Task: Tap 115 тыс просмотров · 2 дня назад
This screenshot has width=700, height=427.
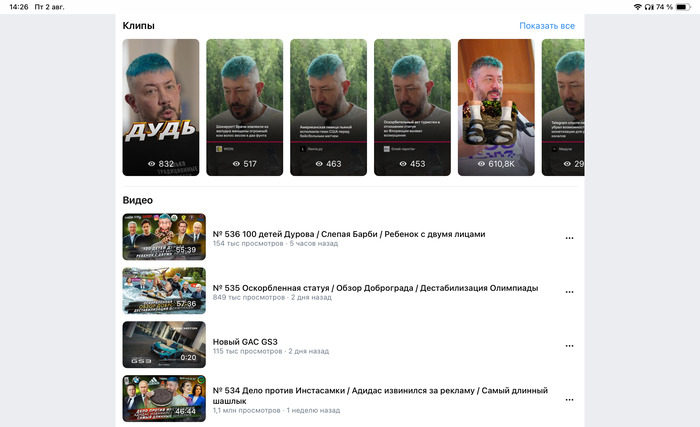Action: 271,352
